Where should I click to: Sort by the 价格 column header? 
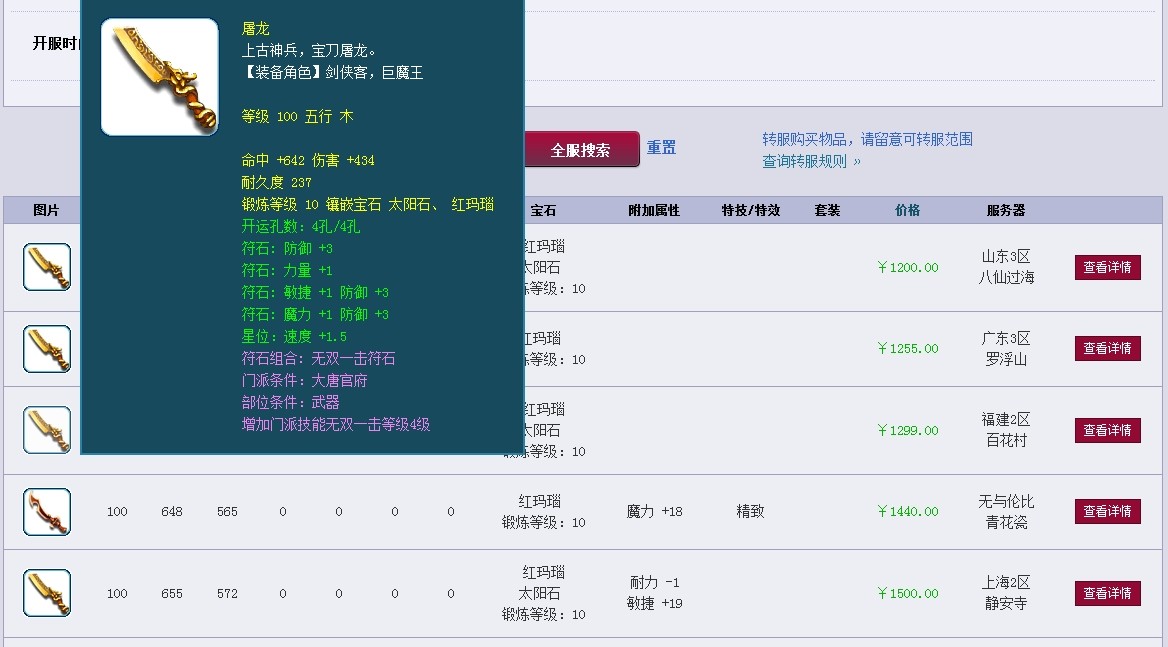coord(908,210)
